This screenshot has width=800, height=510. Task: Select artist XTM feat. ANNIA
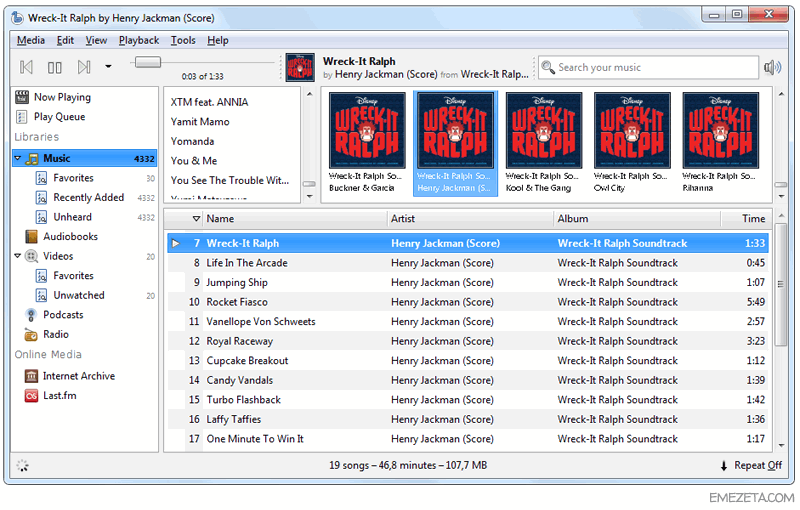tap(209, 102)
